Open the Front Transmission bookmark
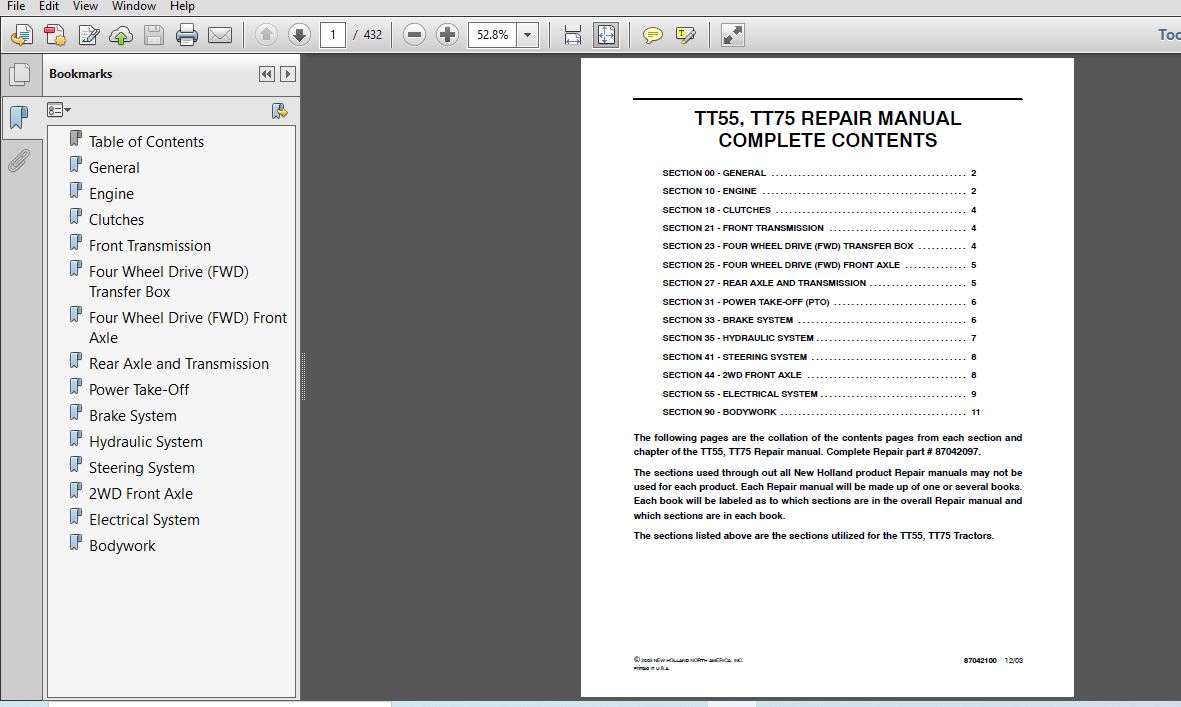This screenshot has height=707, width=1181. click(x=150, y=245)
